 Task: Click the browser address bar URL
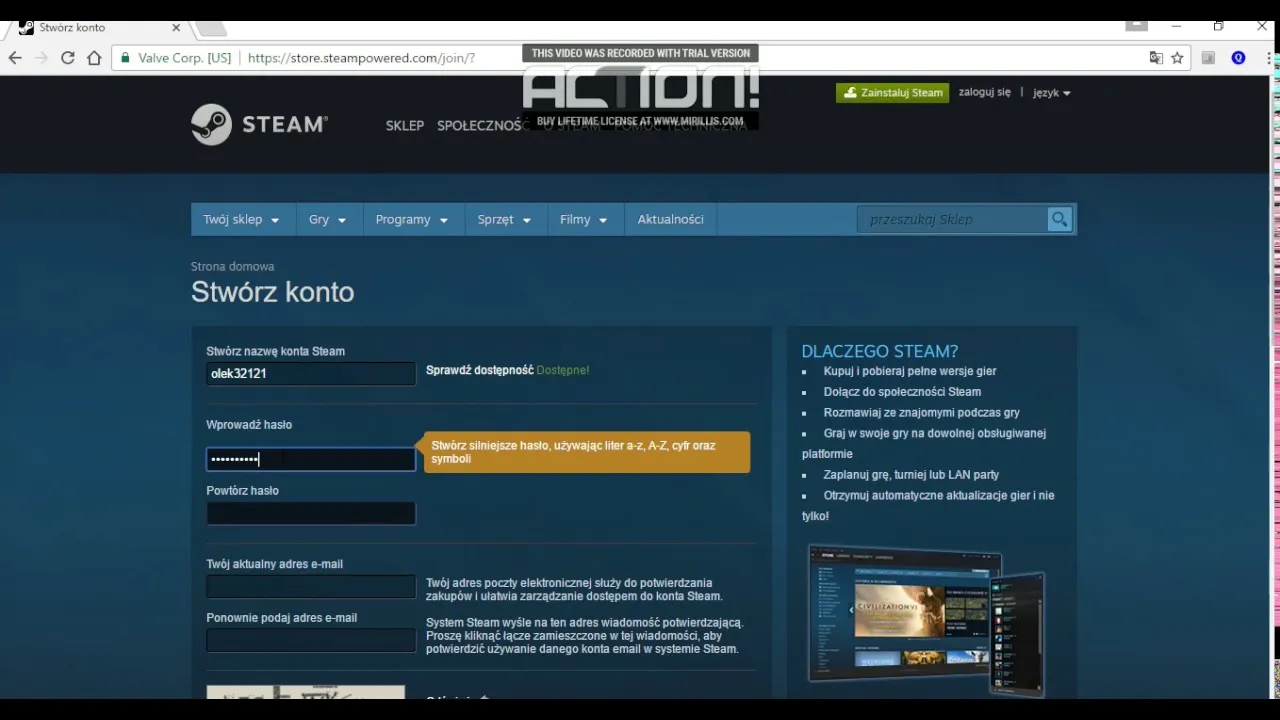point(361,58)
